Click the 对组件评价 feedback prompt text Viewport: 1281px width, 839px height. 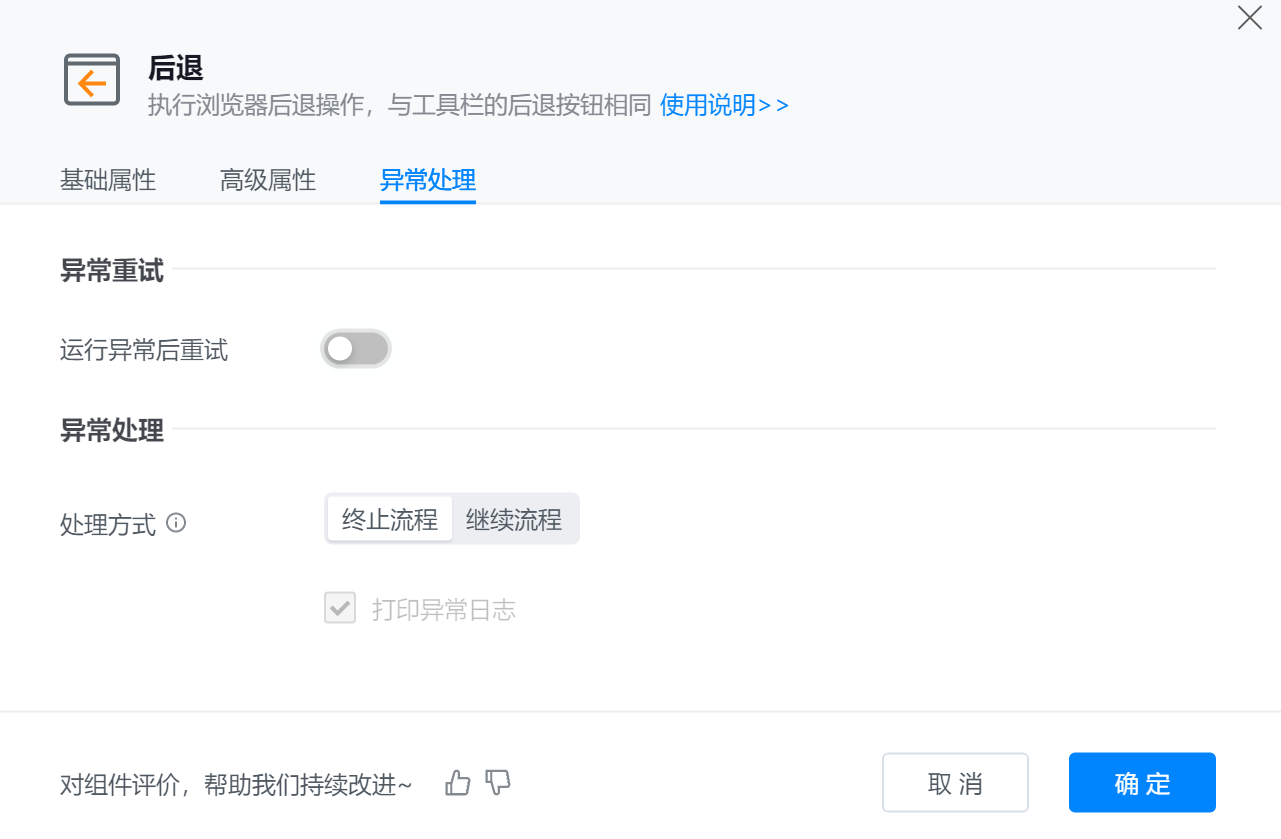[x=236, y=785]
